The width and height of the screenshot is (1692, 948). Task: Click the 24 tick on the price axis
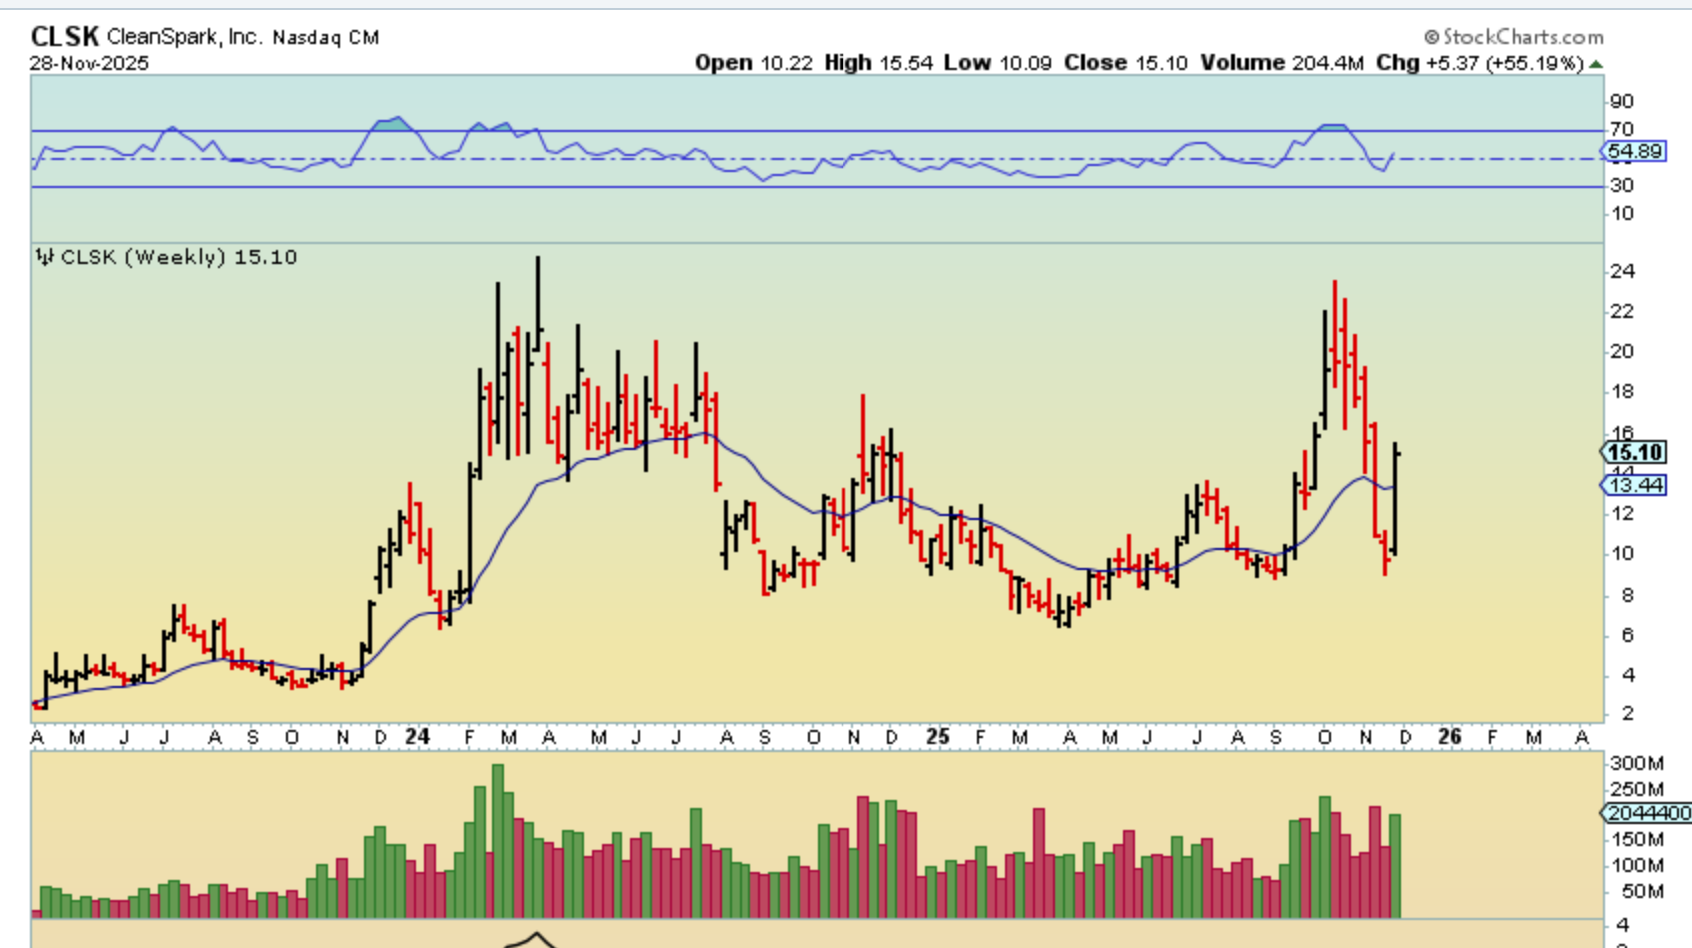pos(1622,271)
